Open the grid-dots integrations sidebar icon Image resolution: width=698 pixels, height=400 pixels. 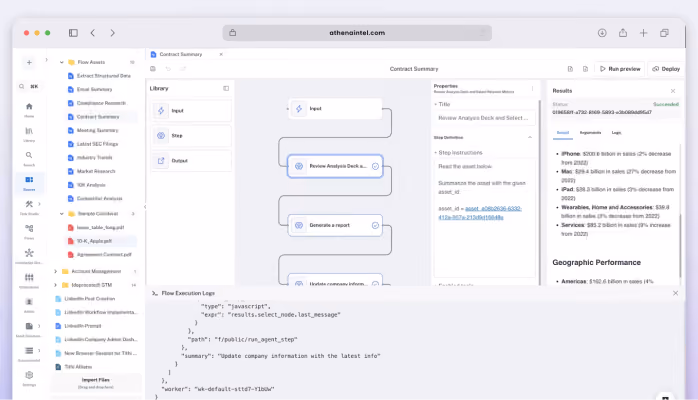29,277
